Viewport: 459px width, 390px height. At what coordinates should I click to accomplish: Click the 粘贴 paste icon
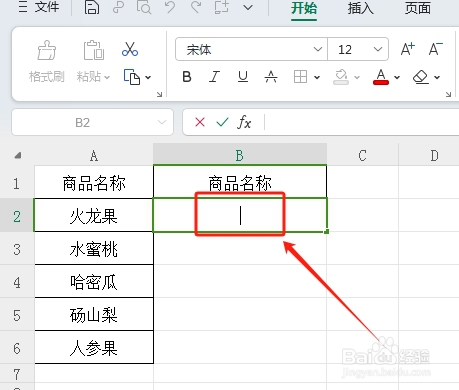click(x=93, y=51)
